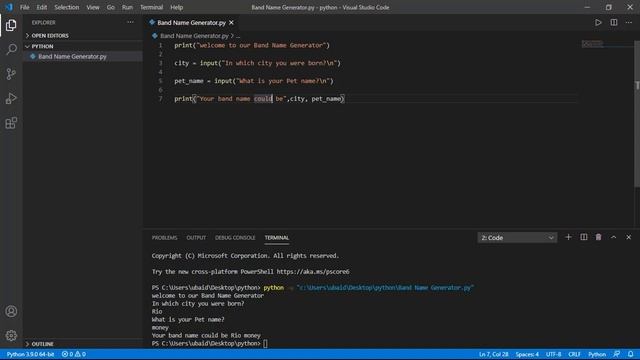Viewport: 640px width, 360px height.
Task: Click line number 7 in gutter
Action: tap(160, 99)
